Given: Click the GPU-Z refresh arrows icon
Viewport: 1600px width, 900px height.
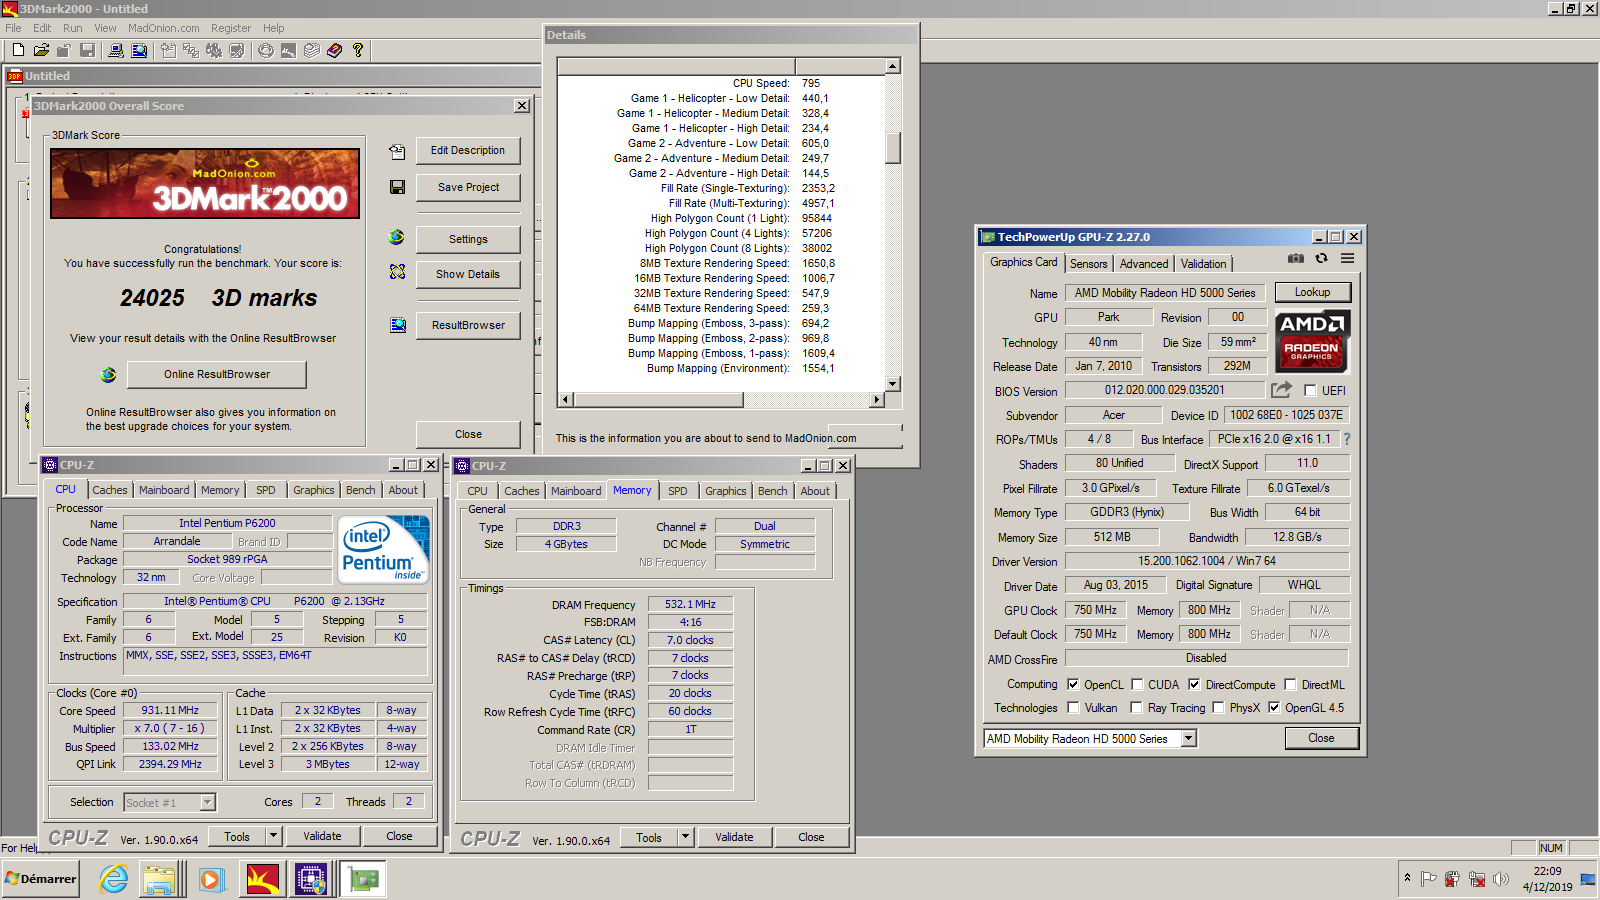Looking at the screenshot, I should point(1321,258).
